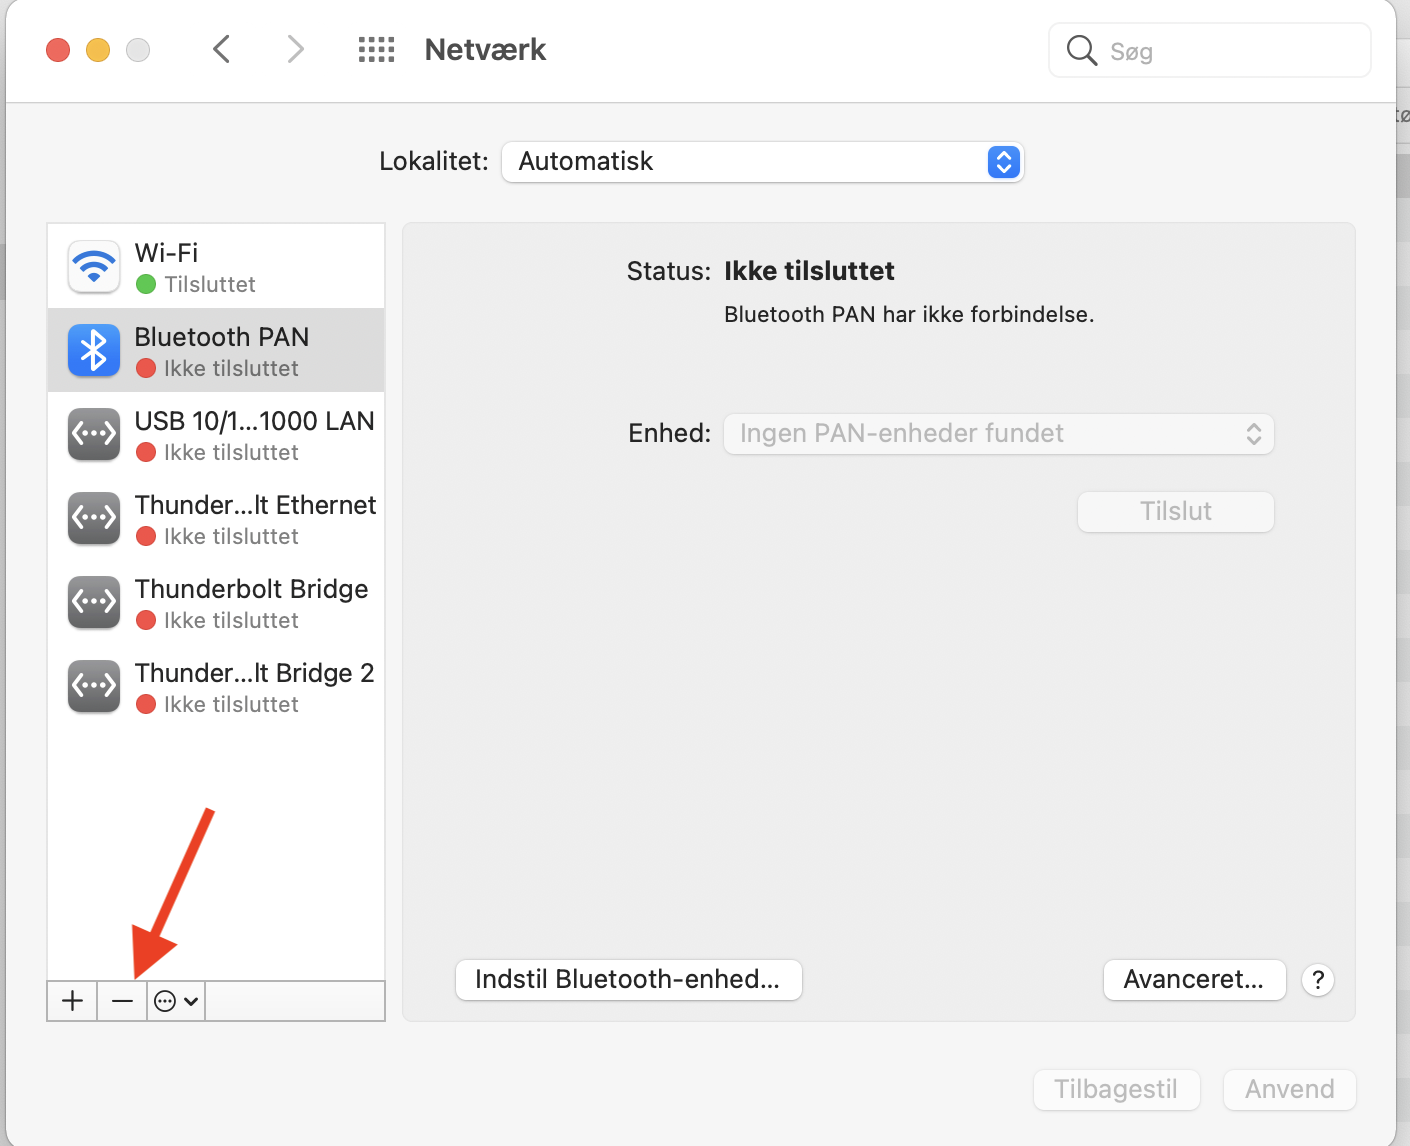The width and height of the screenshot is (1410, 1146).
Task: Open the help question mark button
Action: pyautogui.click(x=1318, y=980)
